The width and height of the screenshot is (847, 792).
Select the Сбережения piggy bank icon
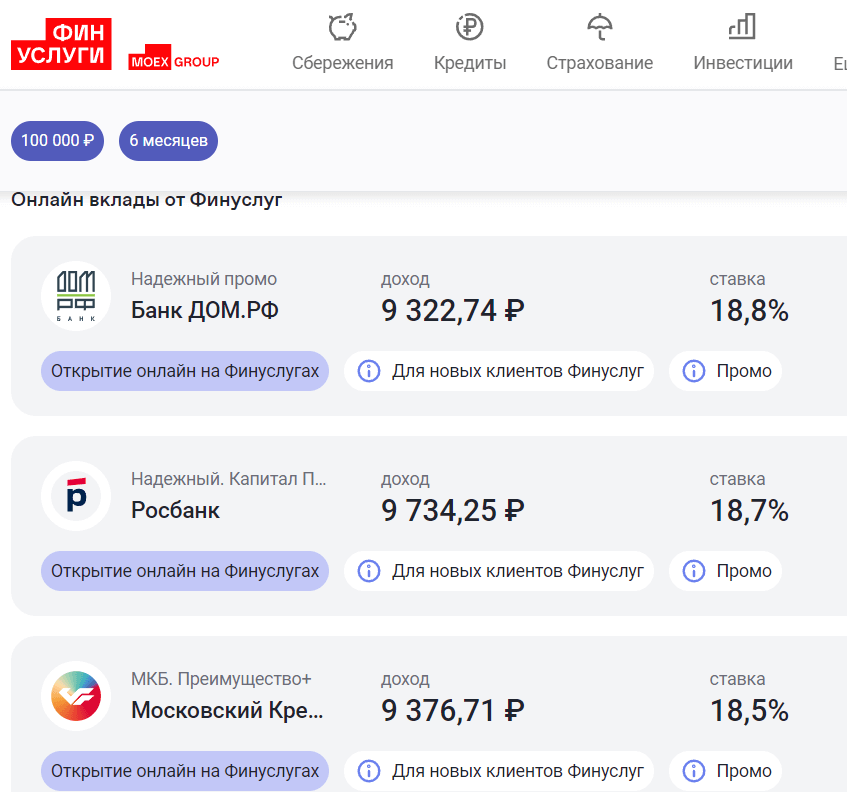pos(340,28)
